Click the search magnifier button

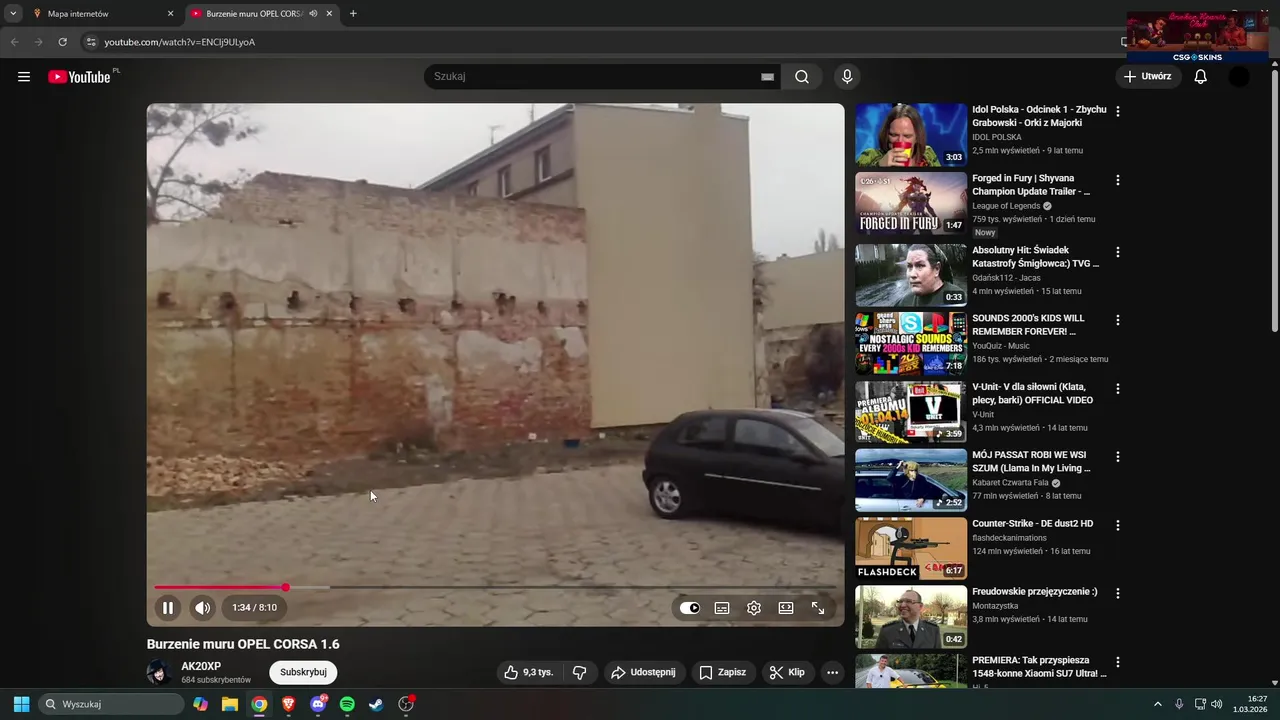802,77
